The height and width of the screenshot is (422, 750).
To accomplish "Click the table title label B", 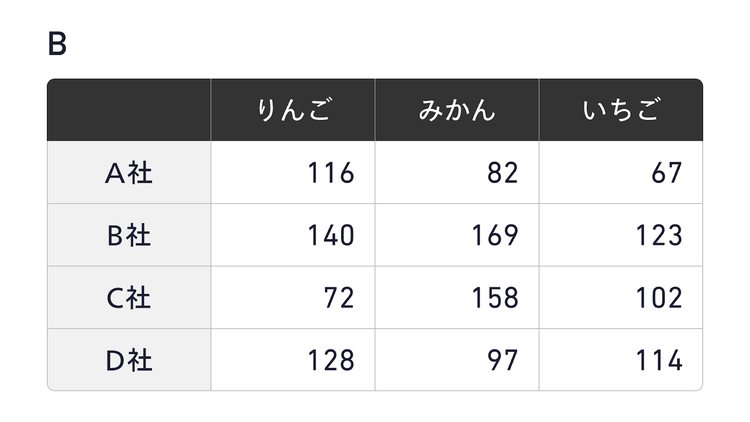I will 57,45.
